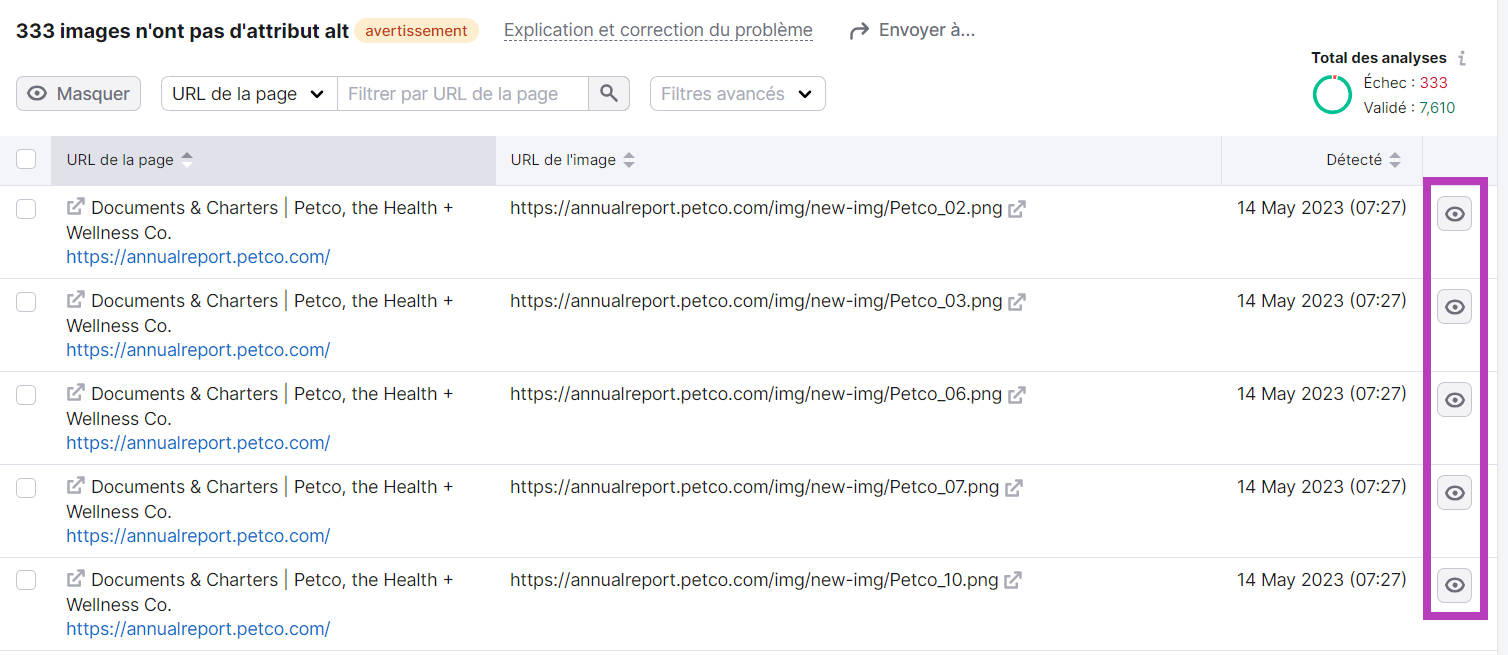Click the search magnifier icon

(609, 93)
